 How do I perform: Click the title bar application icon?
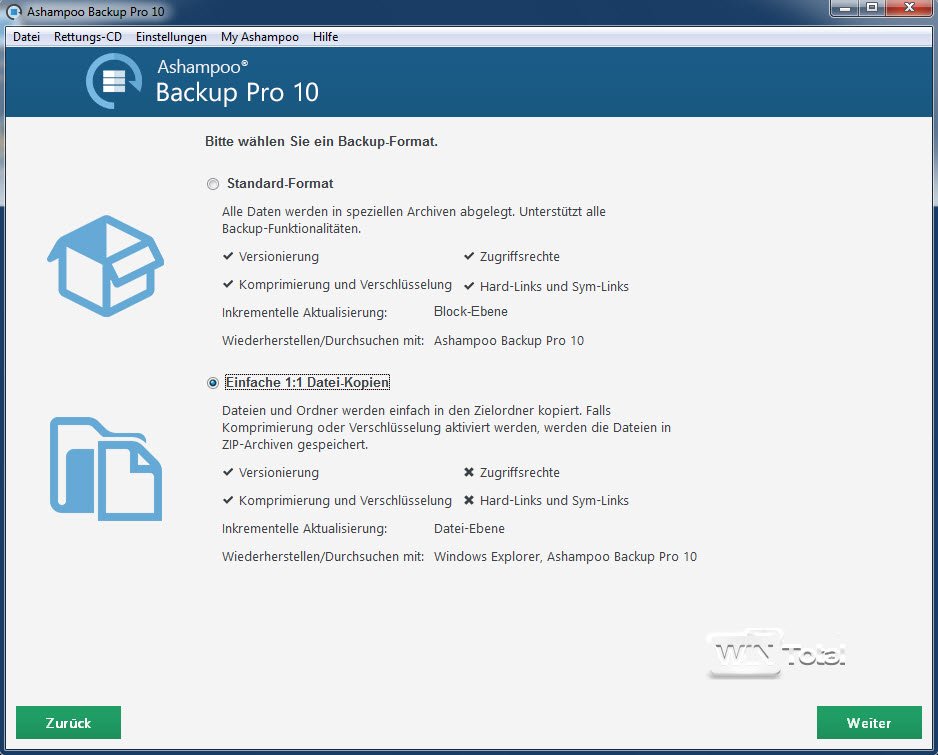tap(14, 11)
